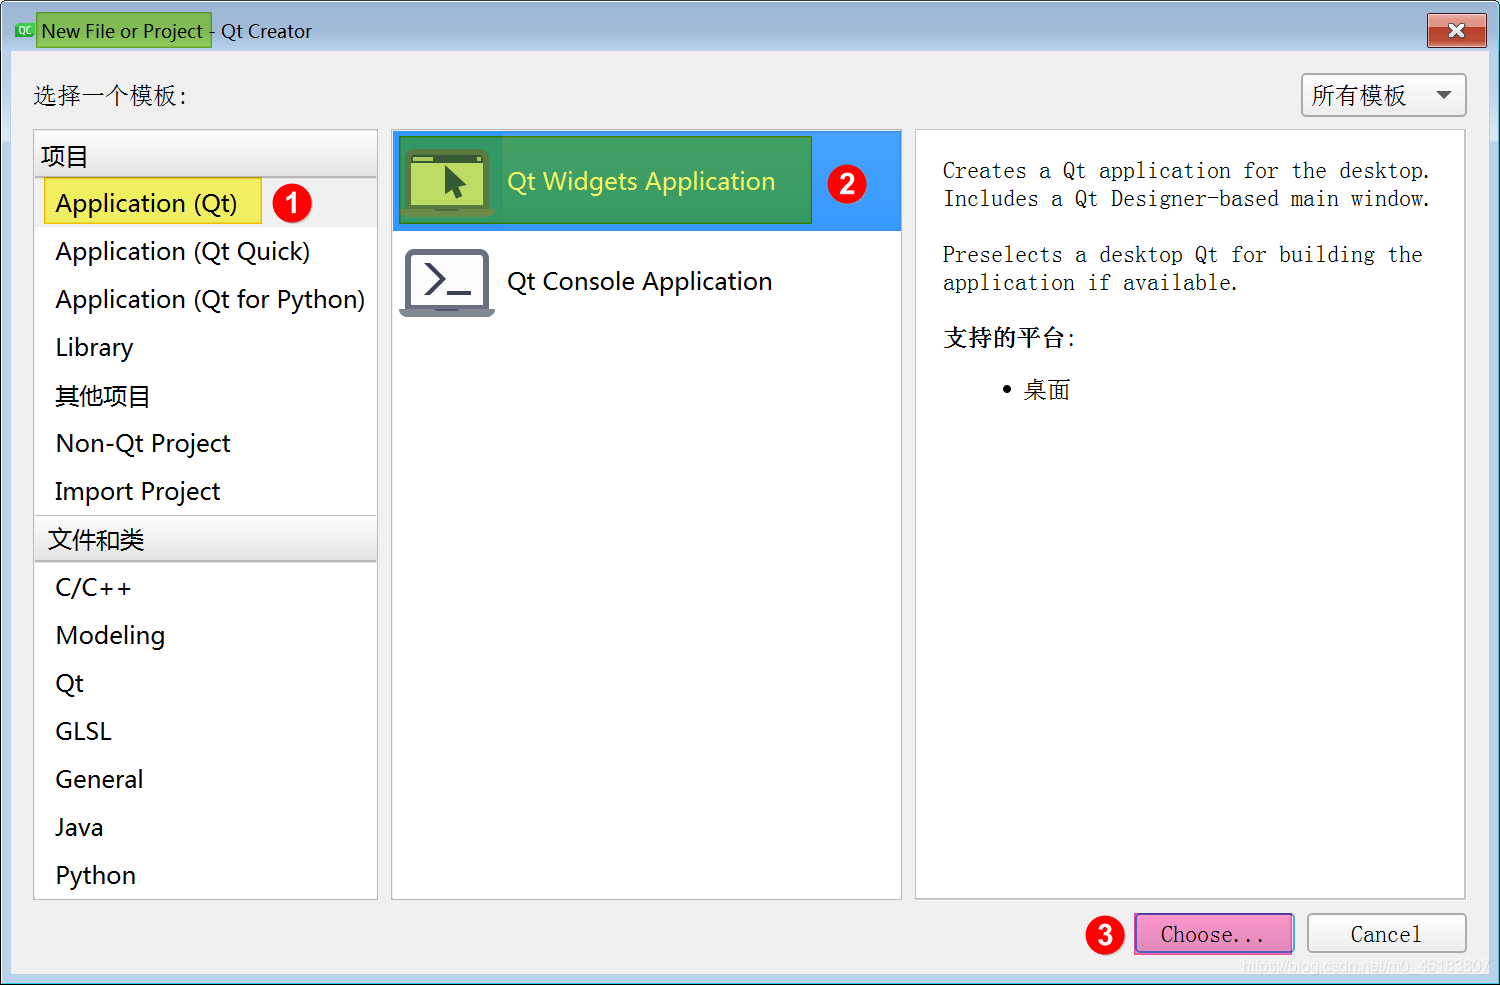
Task: Click the template description text
Action: pos(1186,227)
